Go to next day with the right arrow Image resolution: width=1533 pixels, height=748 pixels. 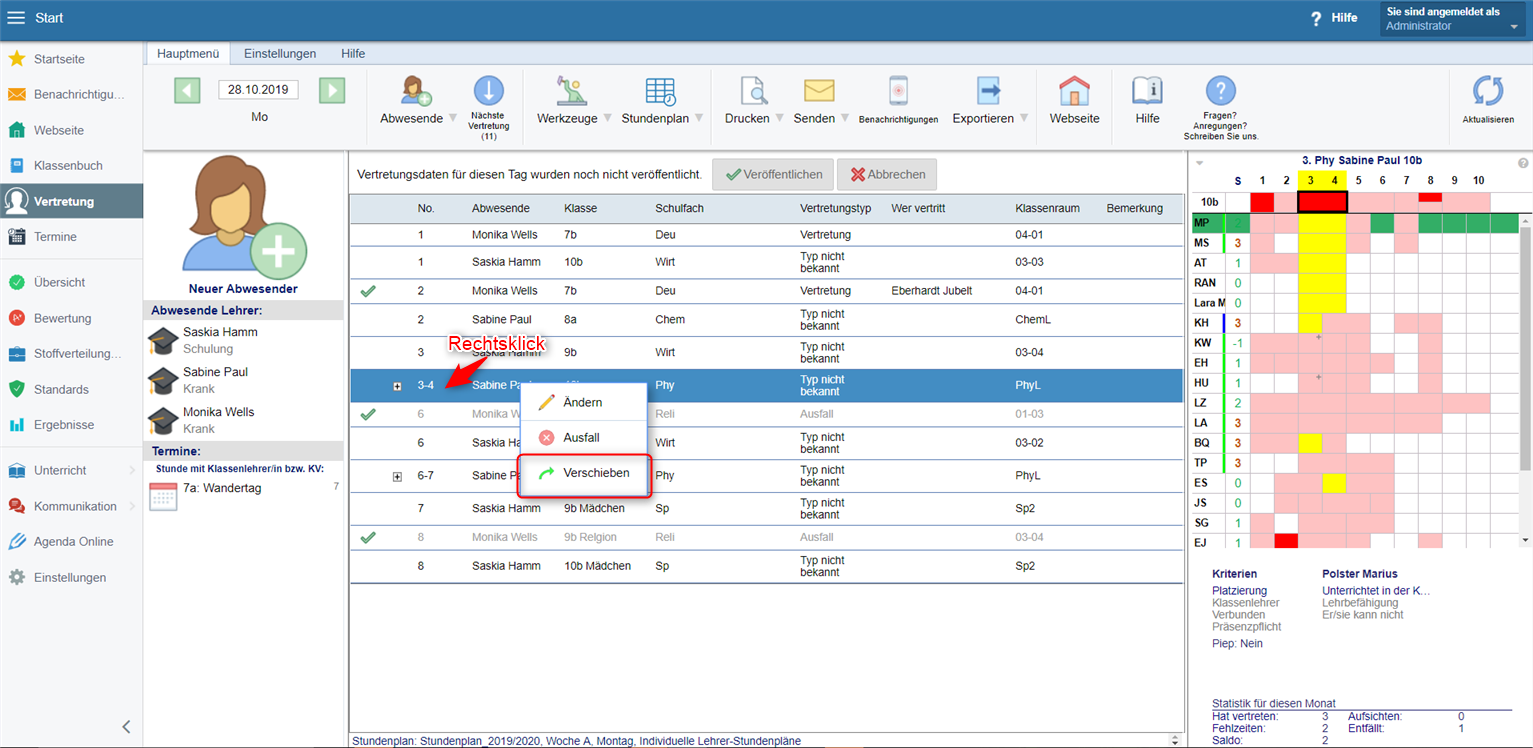click(x=332, y=90)
